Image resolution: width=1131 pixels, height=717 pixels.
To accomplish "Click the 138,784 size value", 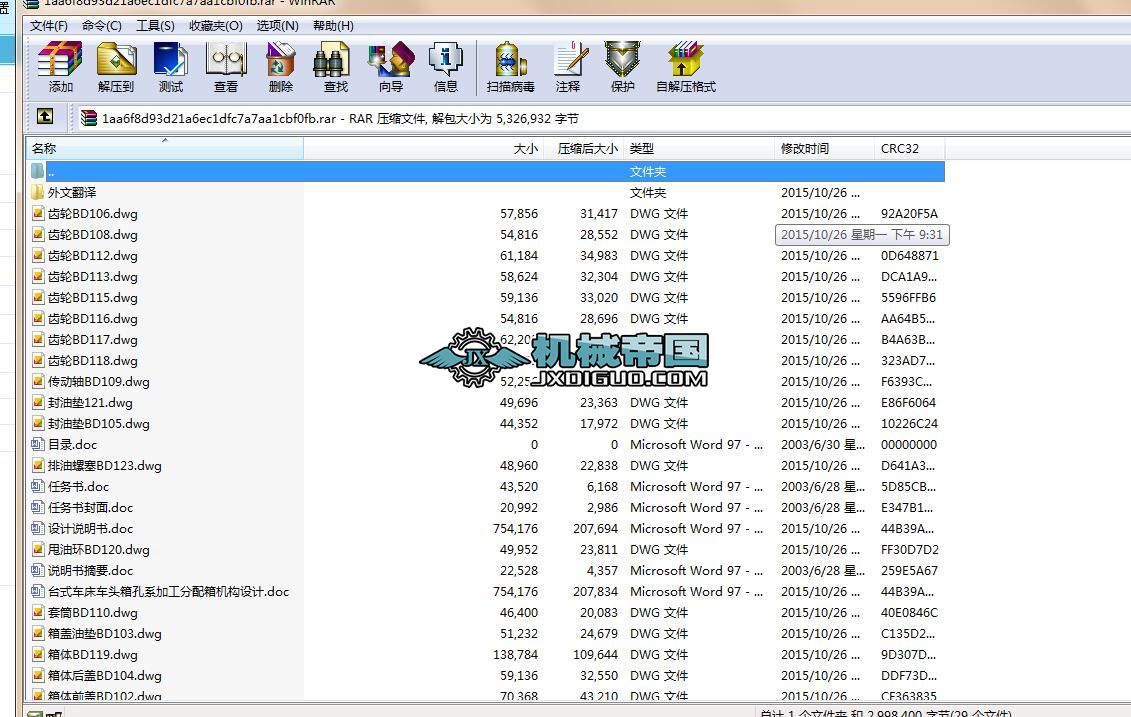I will point(515,654).
